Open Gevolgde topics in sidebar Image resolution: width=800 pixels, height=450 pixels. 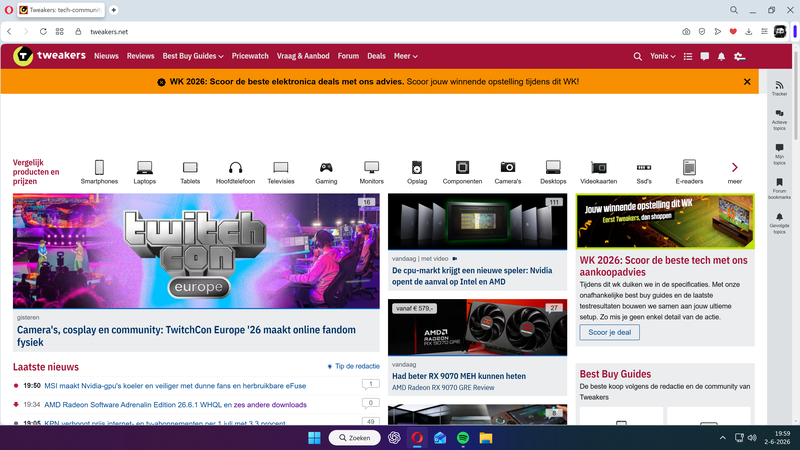pyautogui.click(x=779, y=223)
